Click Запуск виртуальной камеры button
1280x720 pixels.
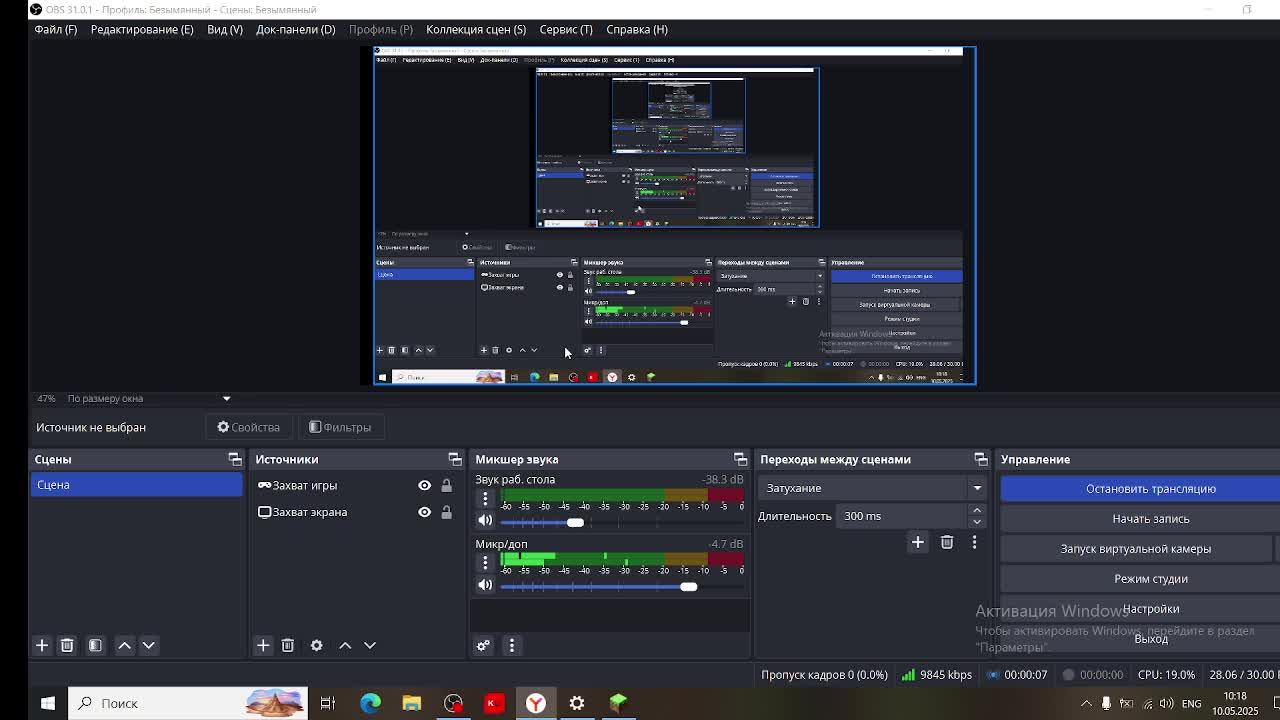click(1136, 548)
